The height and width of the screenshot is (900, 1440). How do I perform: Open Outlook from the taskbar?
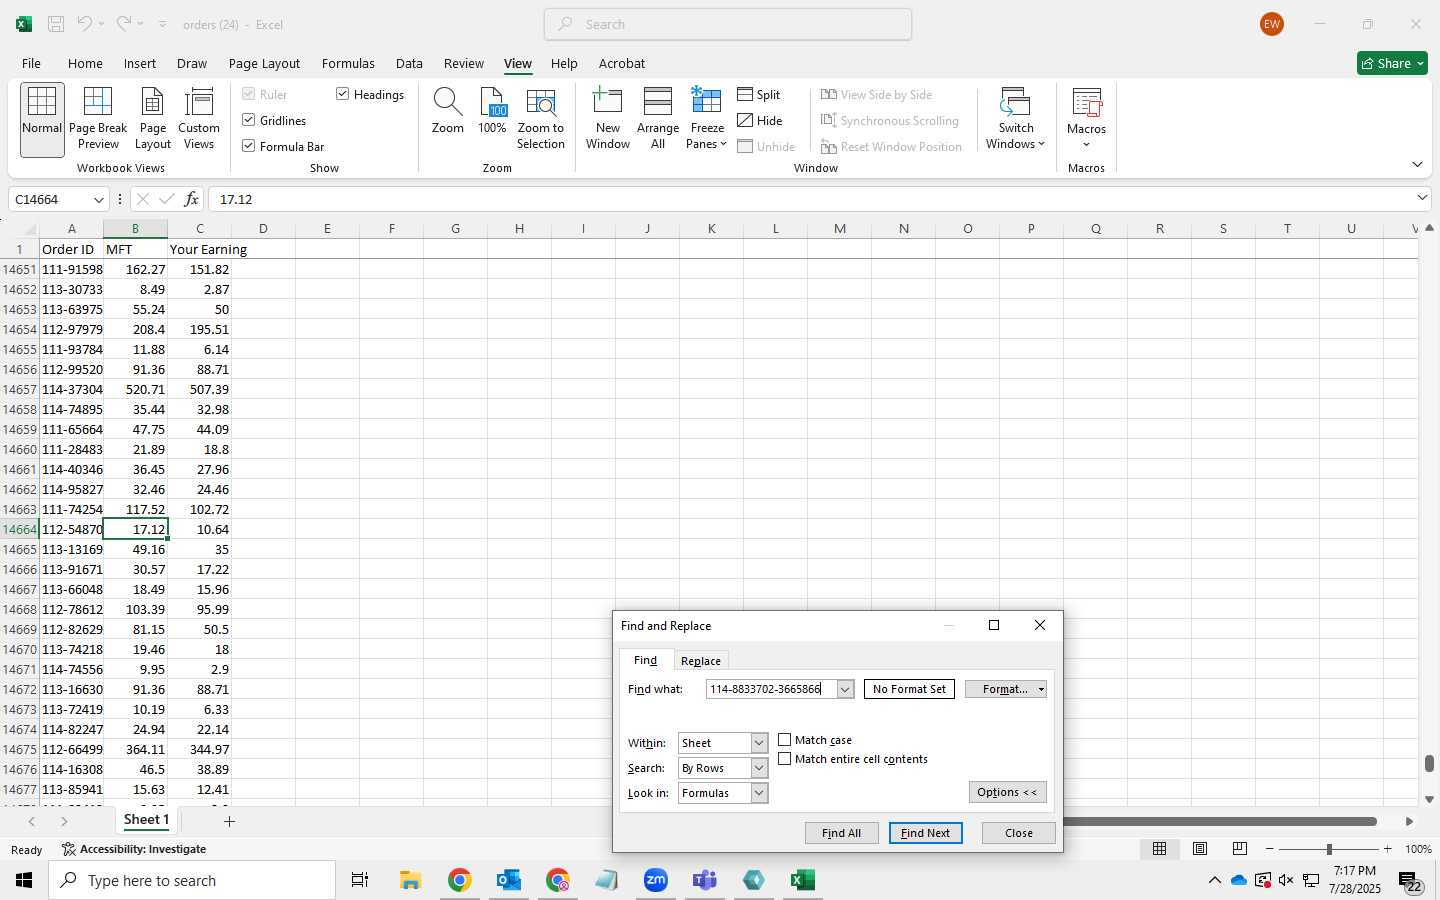(509, 880)
